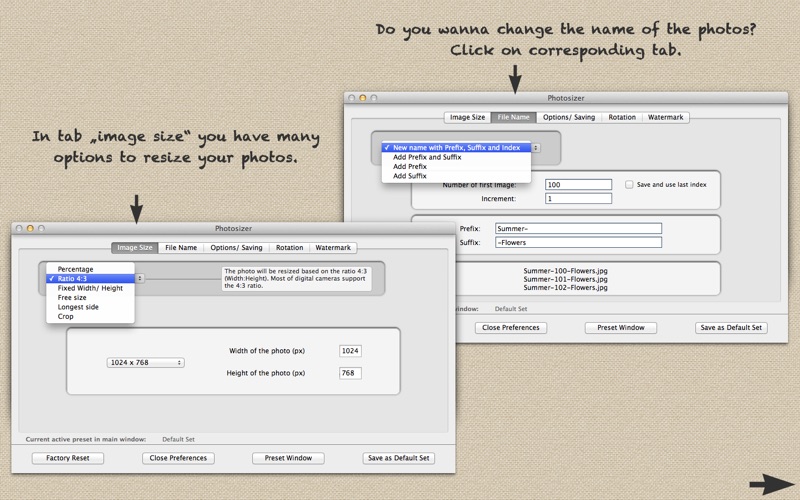Open the 1024 x 768 size dropdown
The image size is (800, 500).
point(145,362)
